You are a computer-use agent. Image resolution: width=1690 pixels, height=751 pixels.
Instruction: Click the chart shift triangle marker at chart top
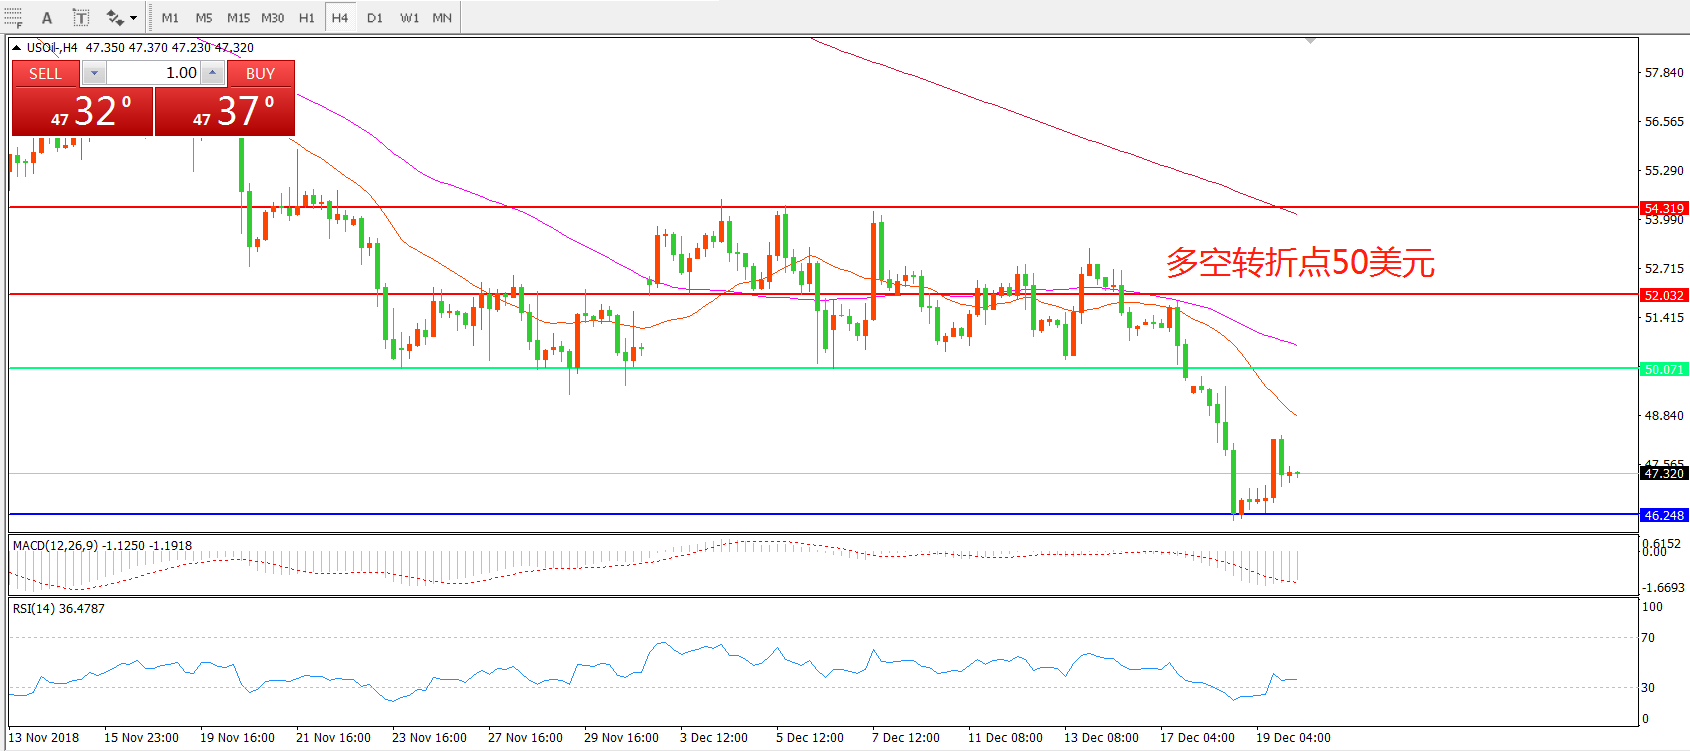[1310, 41]
